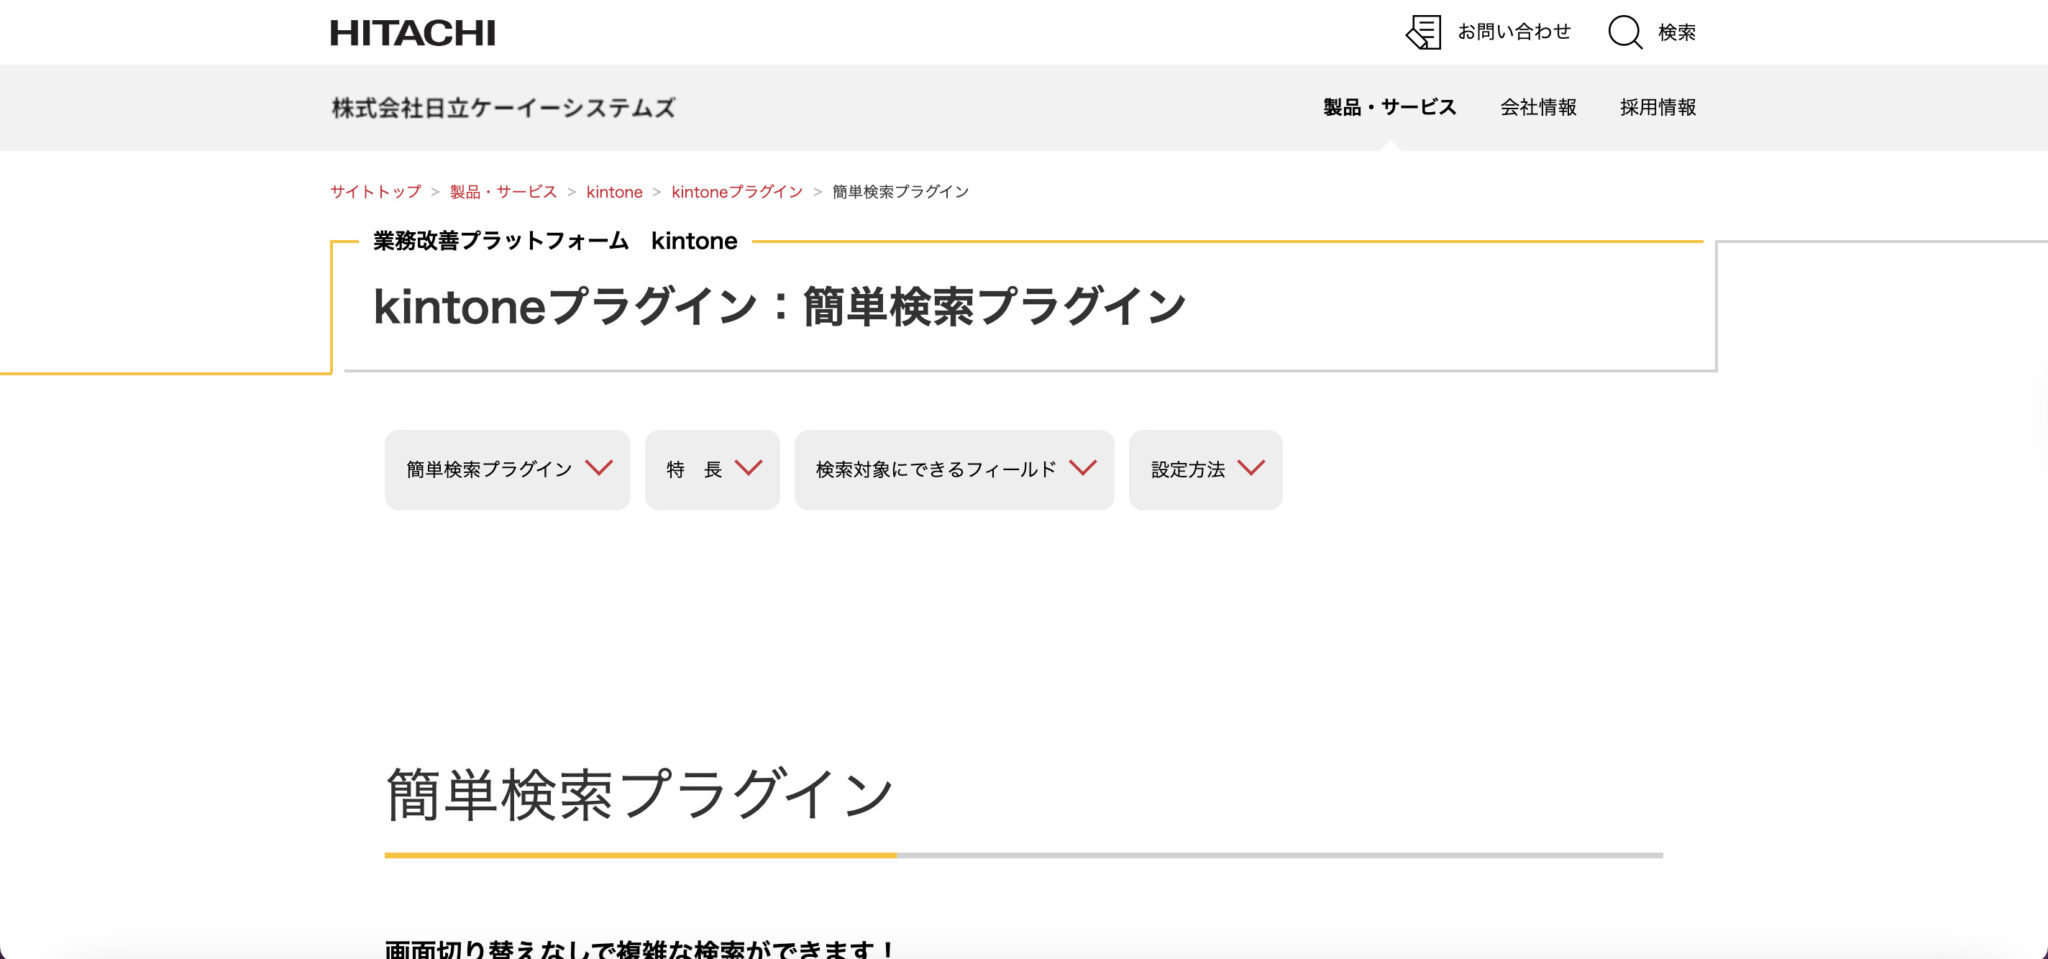
Task: Open the 会社情報 navigation menu
Action: [1538, 107]
